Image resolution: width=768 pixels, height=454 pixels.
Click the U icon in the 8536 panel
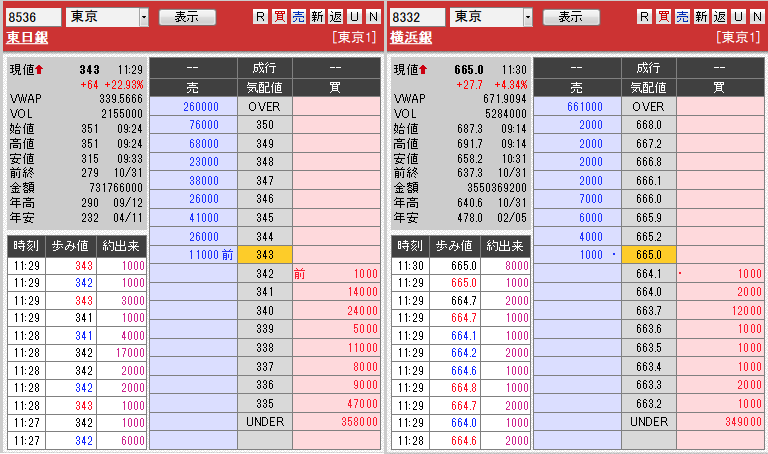pyautogui.click(x=354, y=17)
